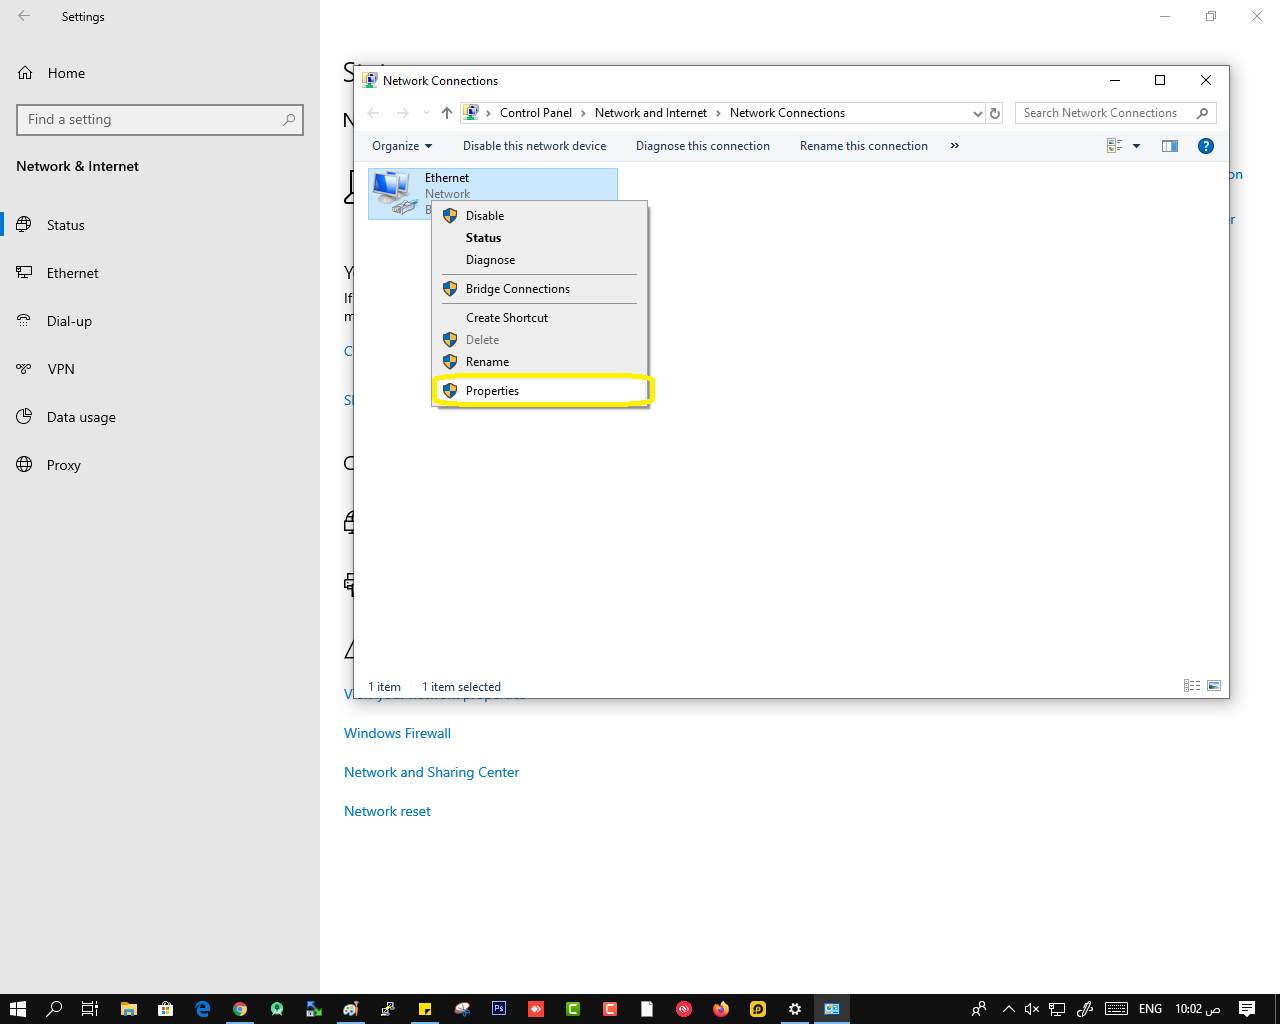Click the Ethernet adapter icon
Screen dimensions: 1280x1024
(x=395, y=192)
